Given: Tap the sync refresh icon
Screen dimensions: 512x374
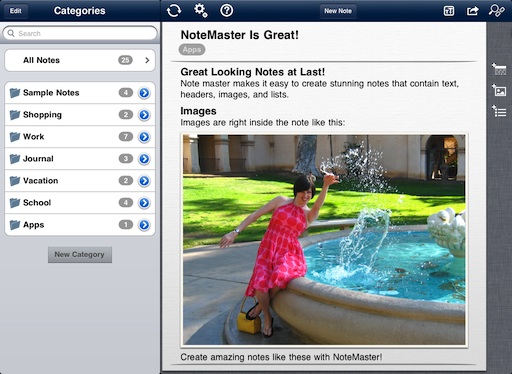Looking at the screenshot, I should 174,11.
